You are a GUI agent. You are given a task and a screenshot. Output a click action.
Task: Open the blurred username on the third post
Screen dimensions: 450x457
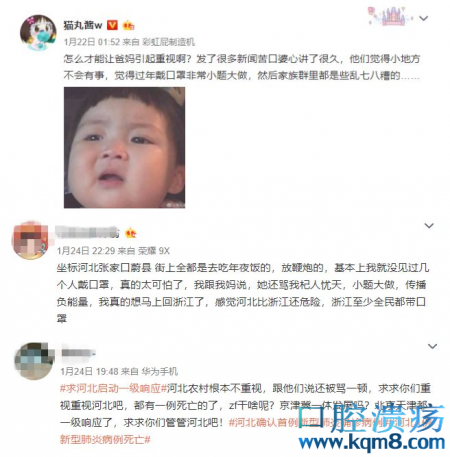point(78,353)
